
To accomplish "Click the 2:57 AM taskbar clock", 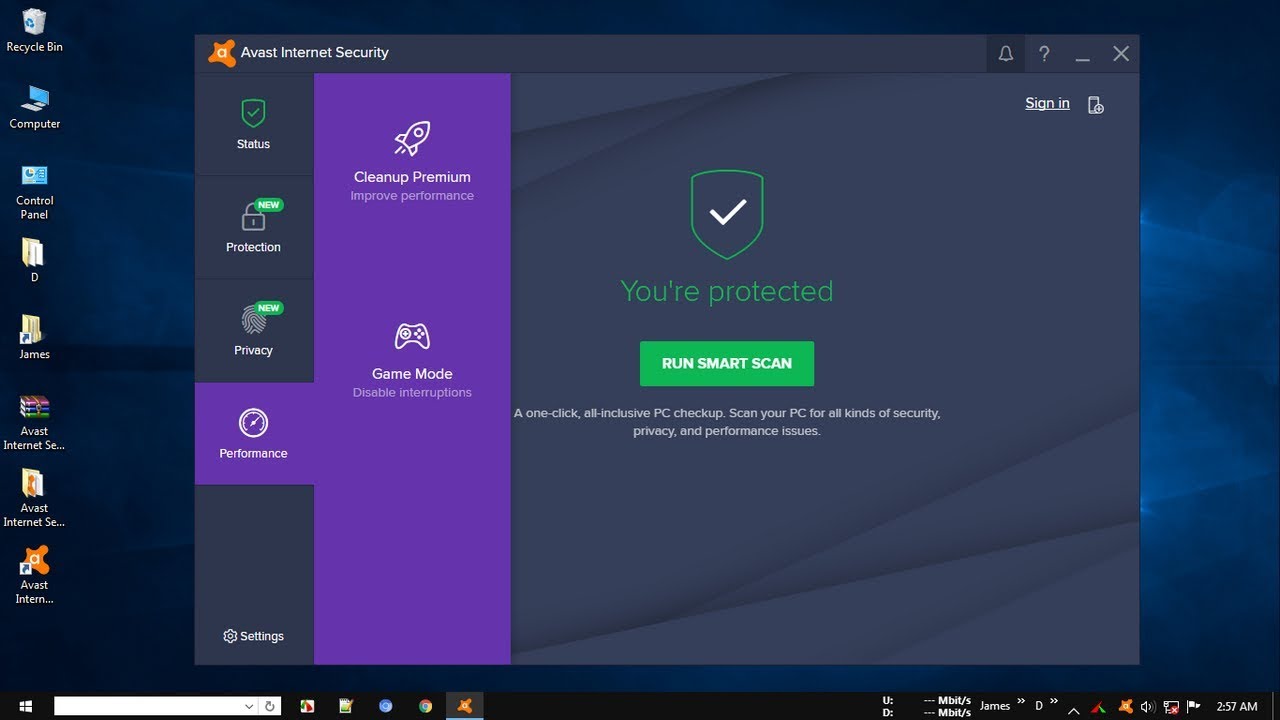I will pyautogui.click(x=1237, y=707).
